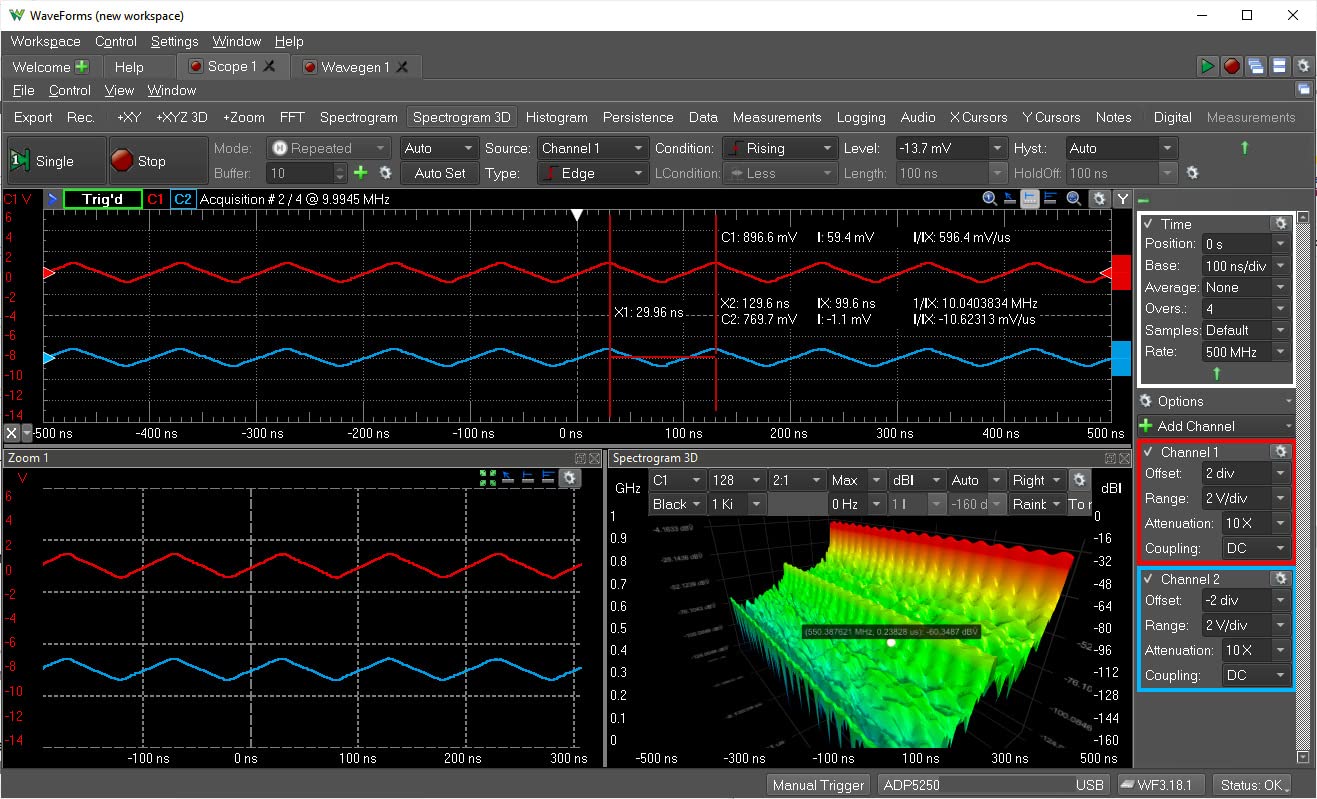Uncheck the Channel 1 checkbox
Viewport: 1317px width, 799px height.
[x=1148, y=452]
